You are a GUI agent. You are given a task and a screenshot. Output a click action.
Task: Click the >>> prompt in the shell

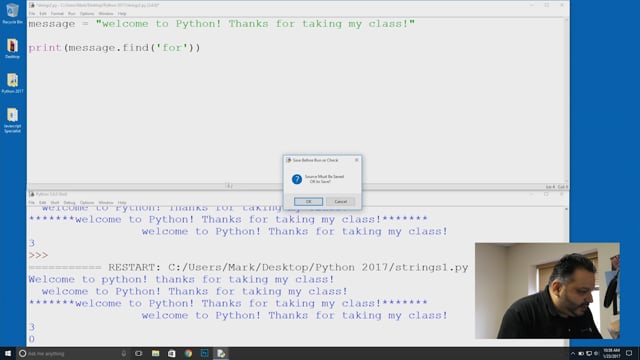(x=38, y=256)
